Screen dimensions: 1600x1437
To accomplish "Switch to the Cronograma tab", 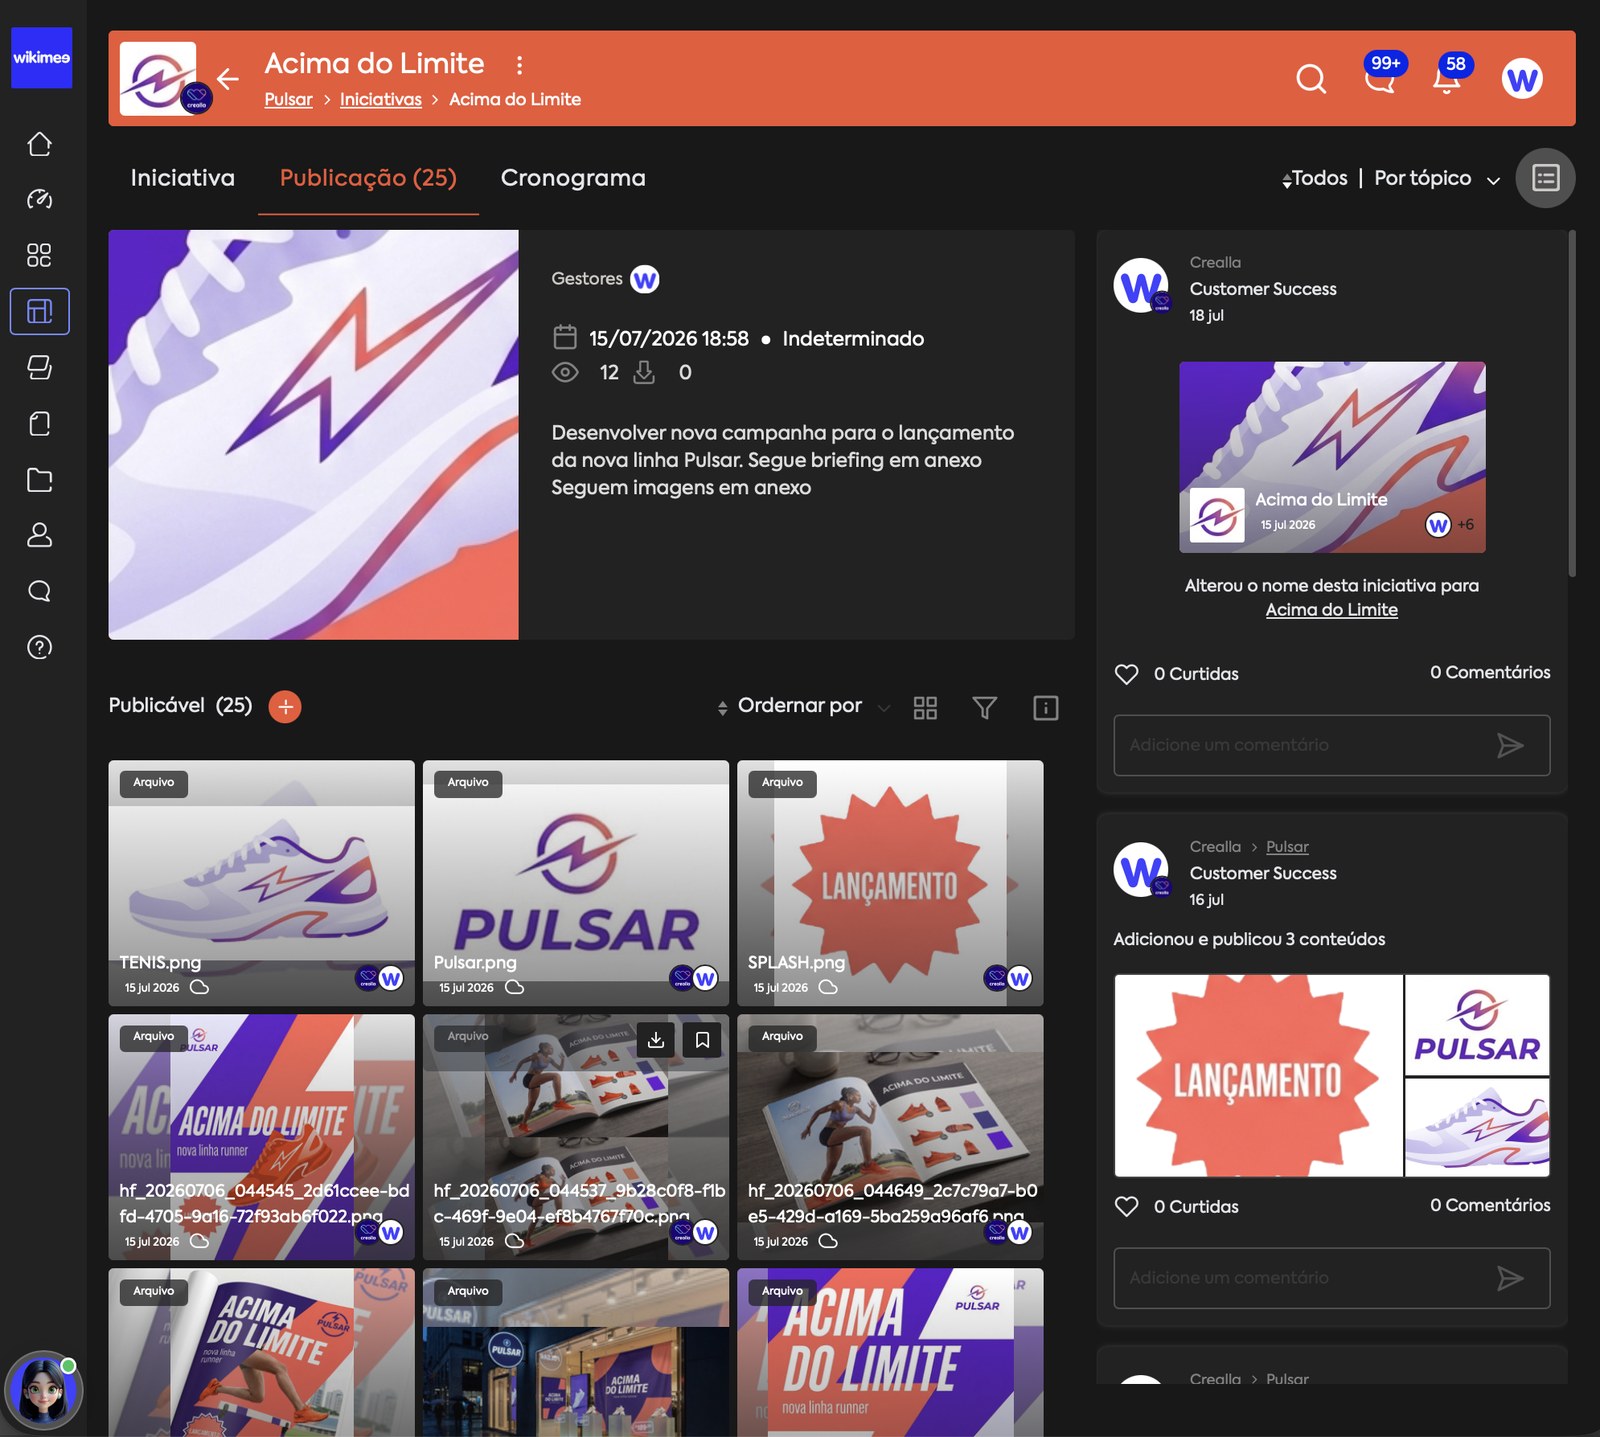I will (x=573, y=178).
